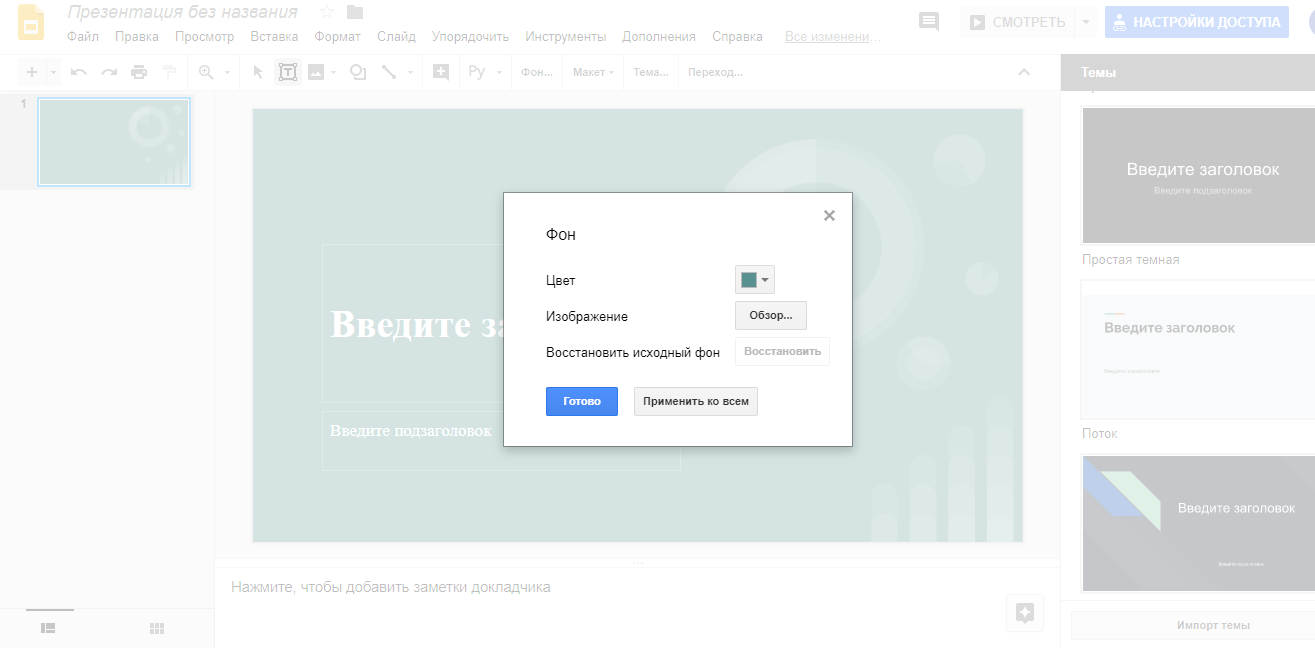Click the Zoom tool icon

point(206,71)
